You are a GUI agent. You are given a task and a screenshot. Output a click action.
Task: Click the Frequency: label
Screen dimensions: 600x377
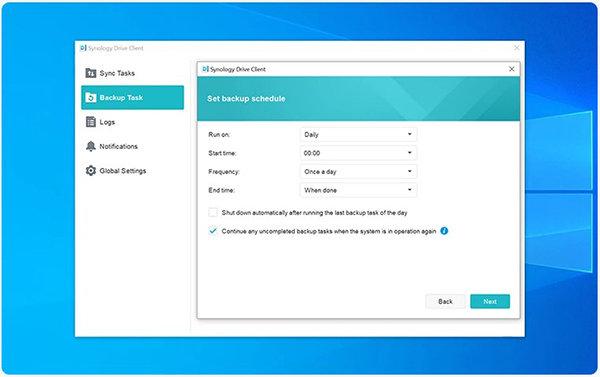[224, 171]
